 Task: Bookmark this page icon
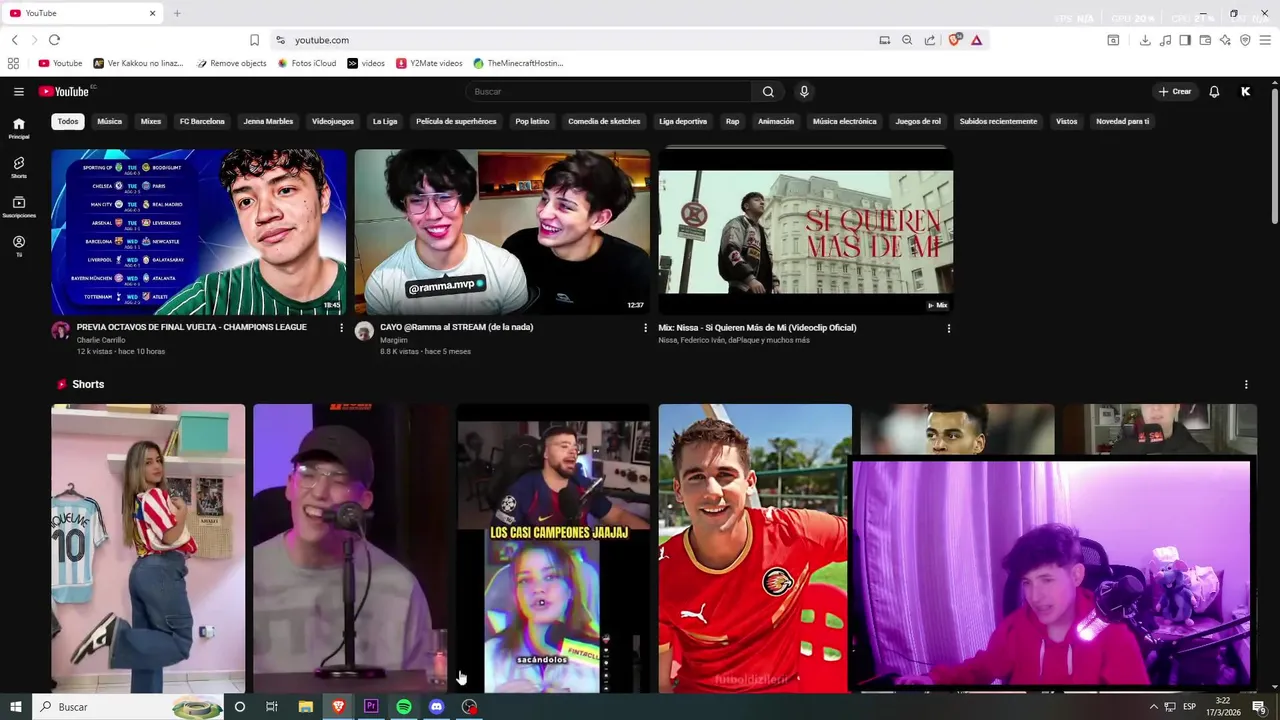[254, 40]
